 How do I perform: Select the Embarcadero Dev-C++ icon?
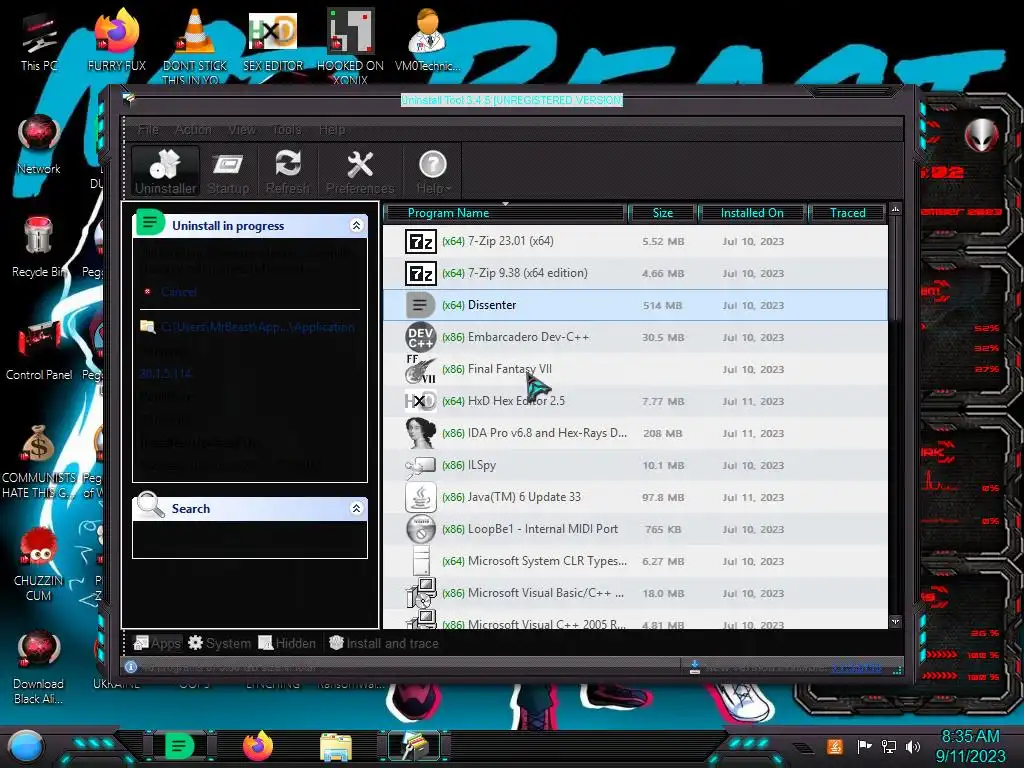[x=421, y=337]
